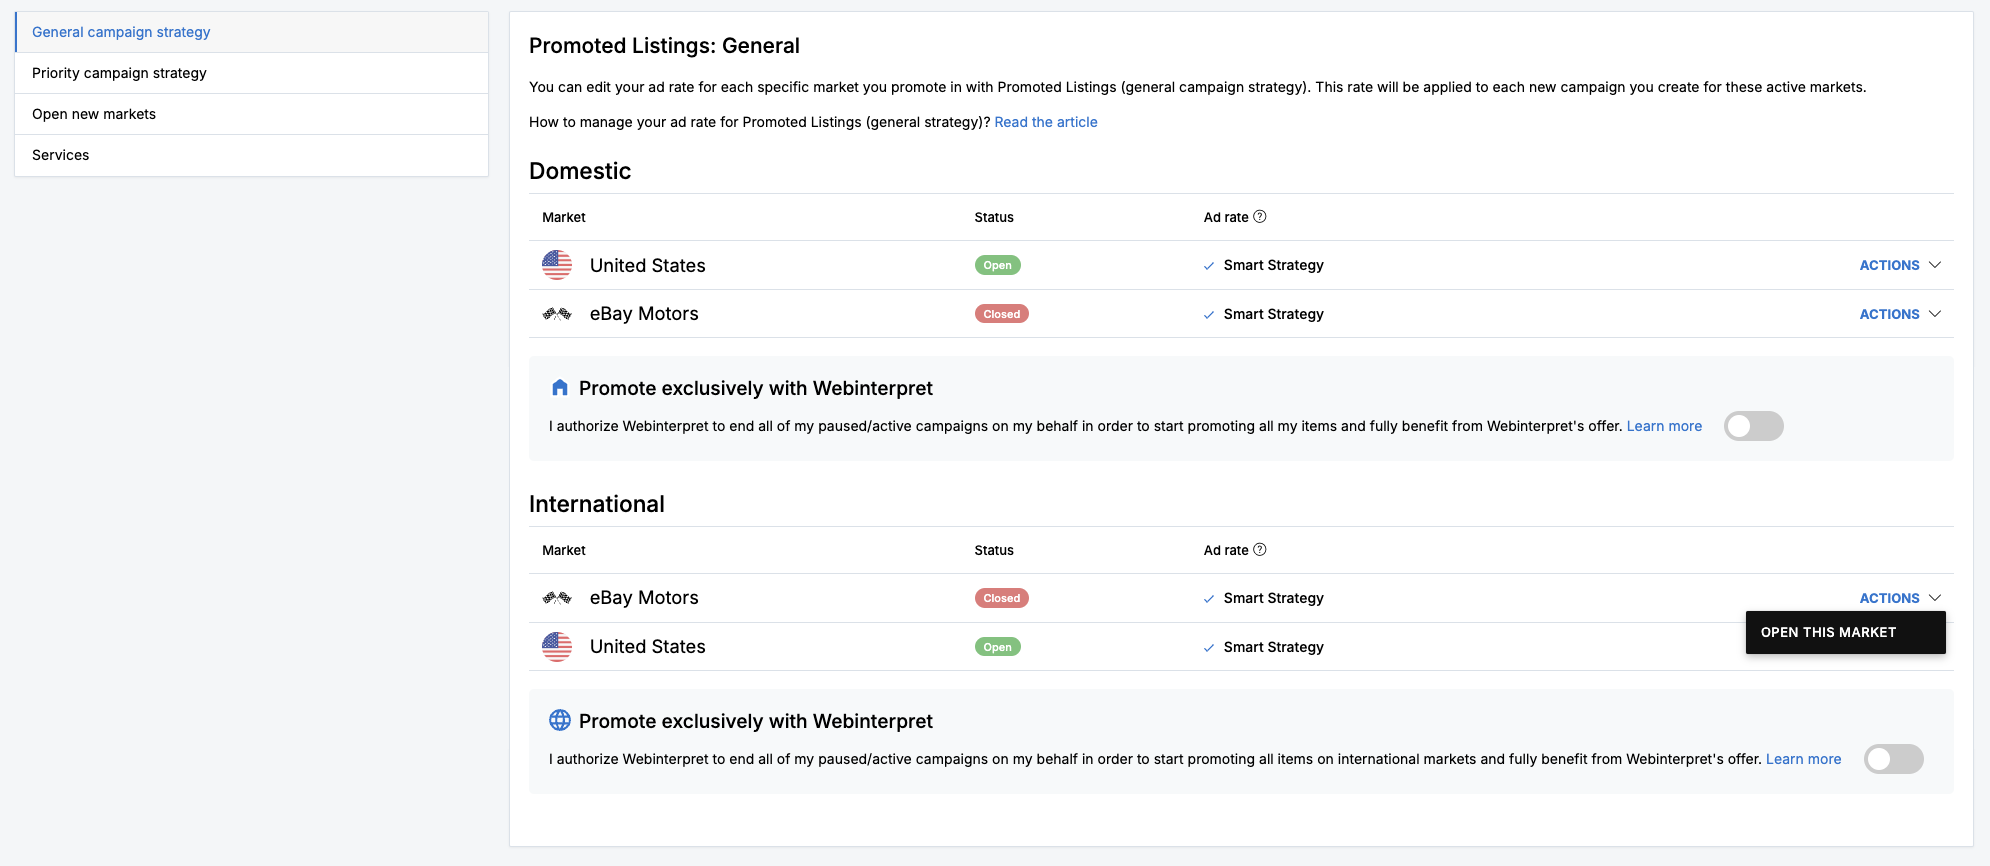Click the International United States flag icon
This screenshot has height=866, width=1990.
(x=557, y=647)
